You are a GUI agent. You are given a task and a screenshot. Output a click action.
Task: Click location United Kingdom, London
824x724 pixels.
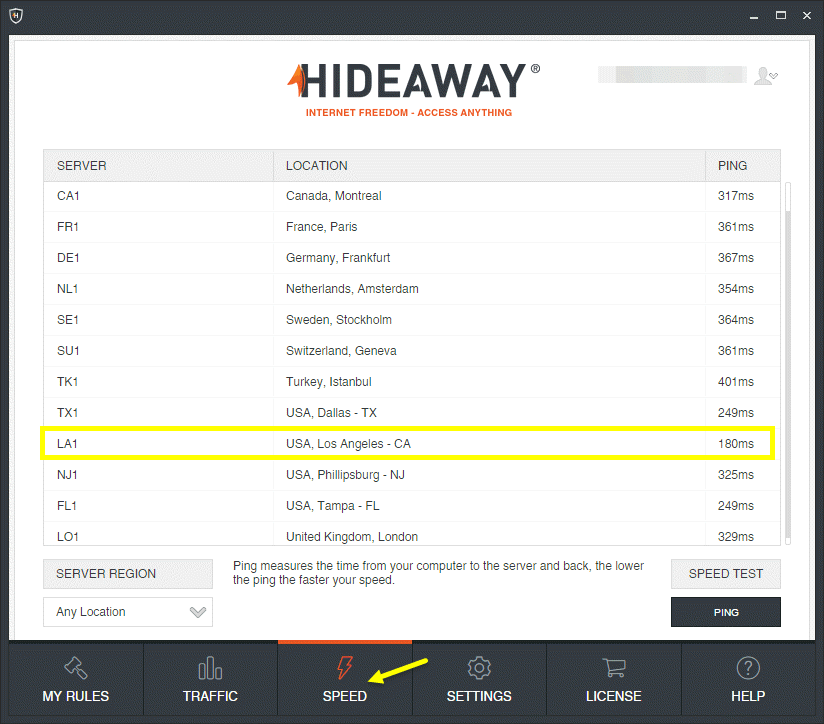tap(352, 537)
